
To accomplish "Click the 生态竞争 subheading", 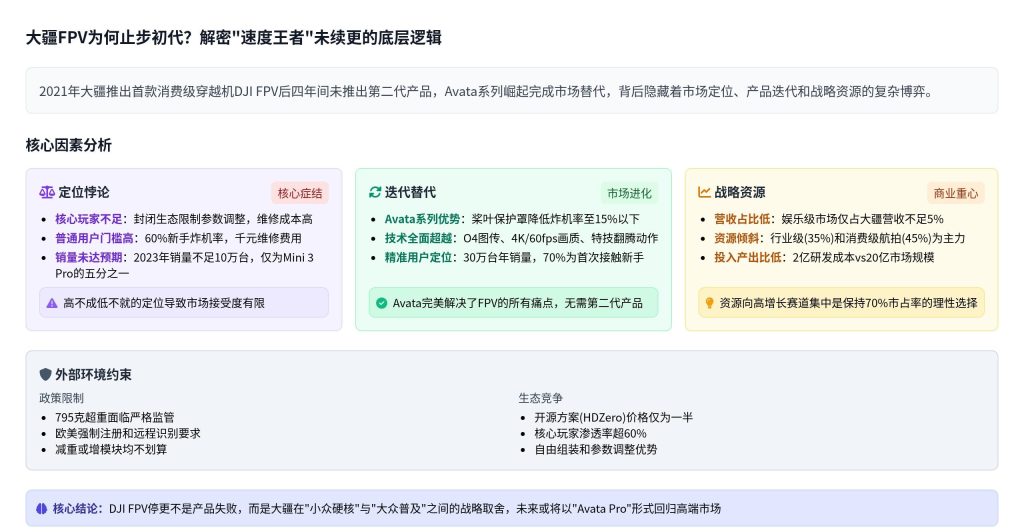I will (542, 398).
